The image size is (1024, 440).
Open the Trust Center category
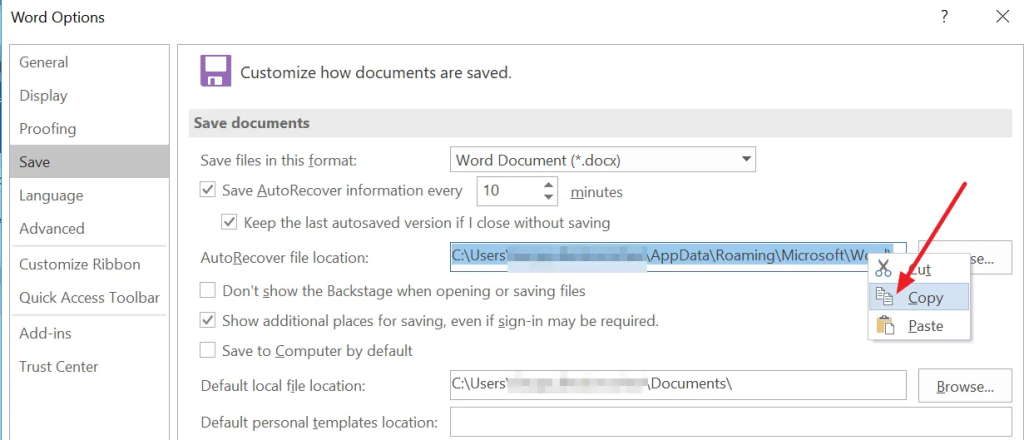[89, 367]
